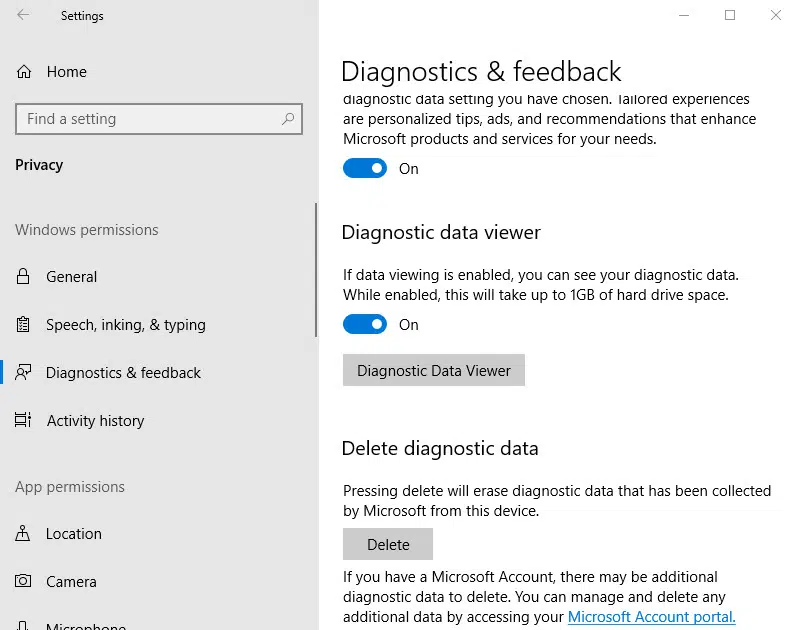Click the Privacy heading text
The height and width of the screenshot is (630, 799).
pyautogui.click(x=39, y=165)
